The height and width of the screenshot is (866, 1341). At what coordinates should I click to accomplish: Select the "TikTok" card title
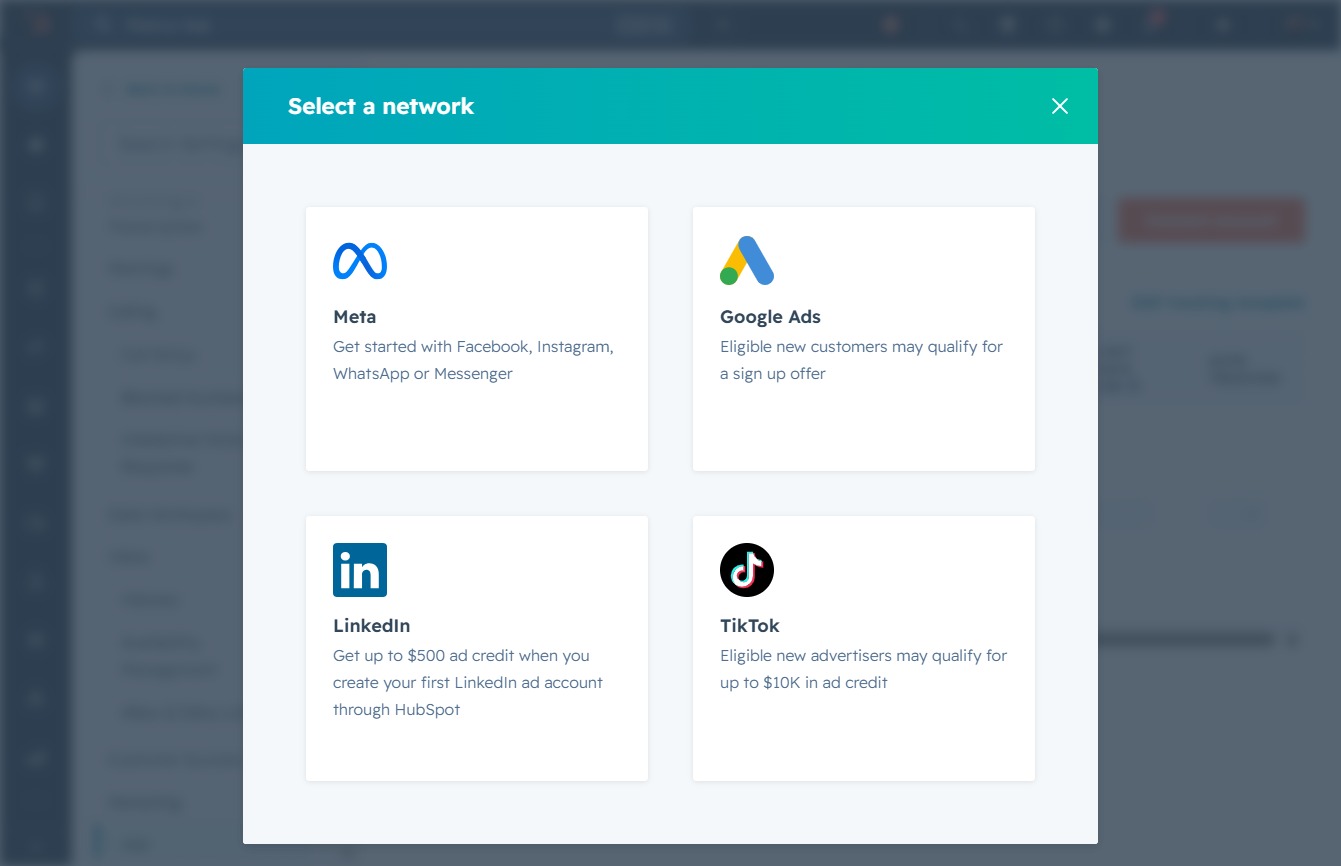pyautogui.click(x=750, y=626)
